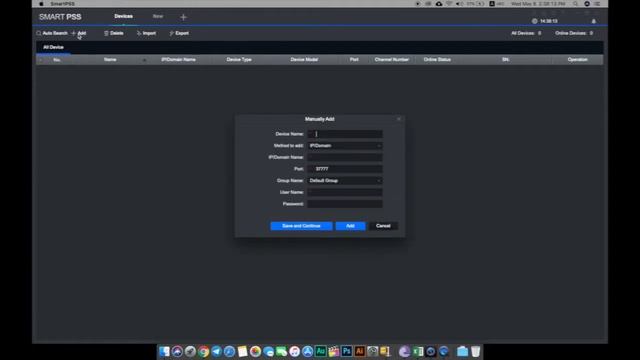Screen dimensions: 640x360
Task: Click the blue Add button in dialog
Action: [350, 226]
